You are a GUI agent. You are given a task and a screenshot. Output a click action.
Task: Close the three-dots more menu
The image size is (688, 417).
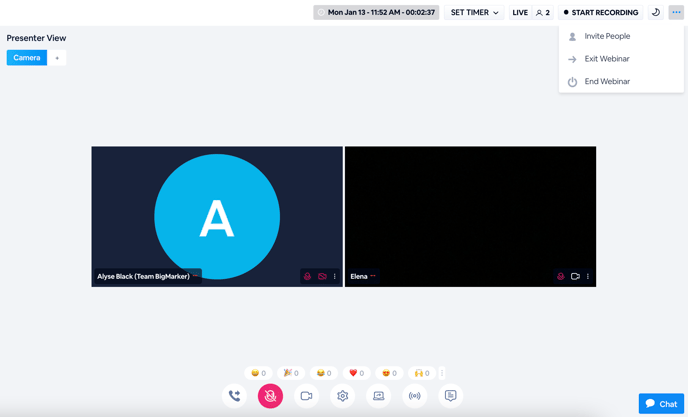(676, 12)
